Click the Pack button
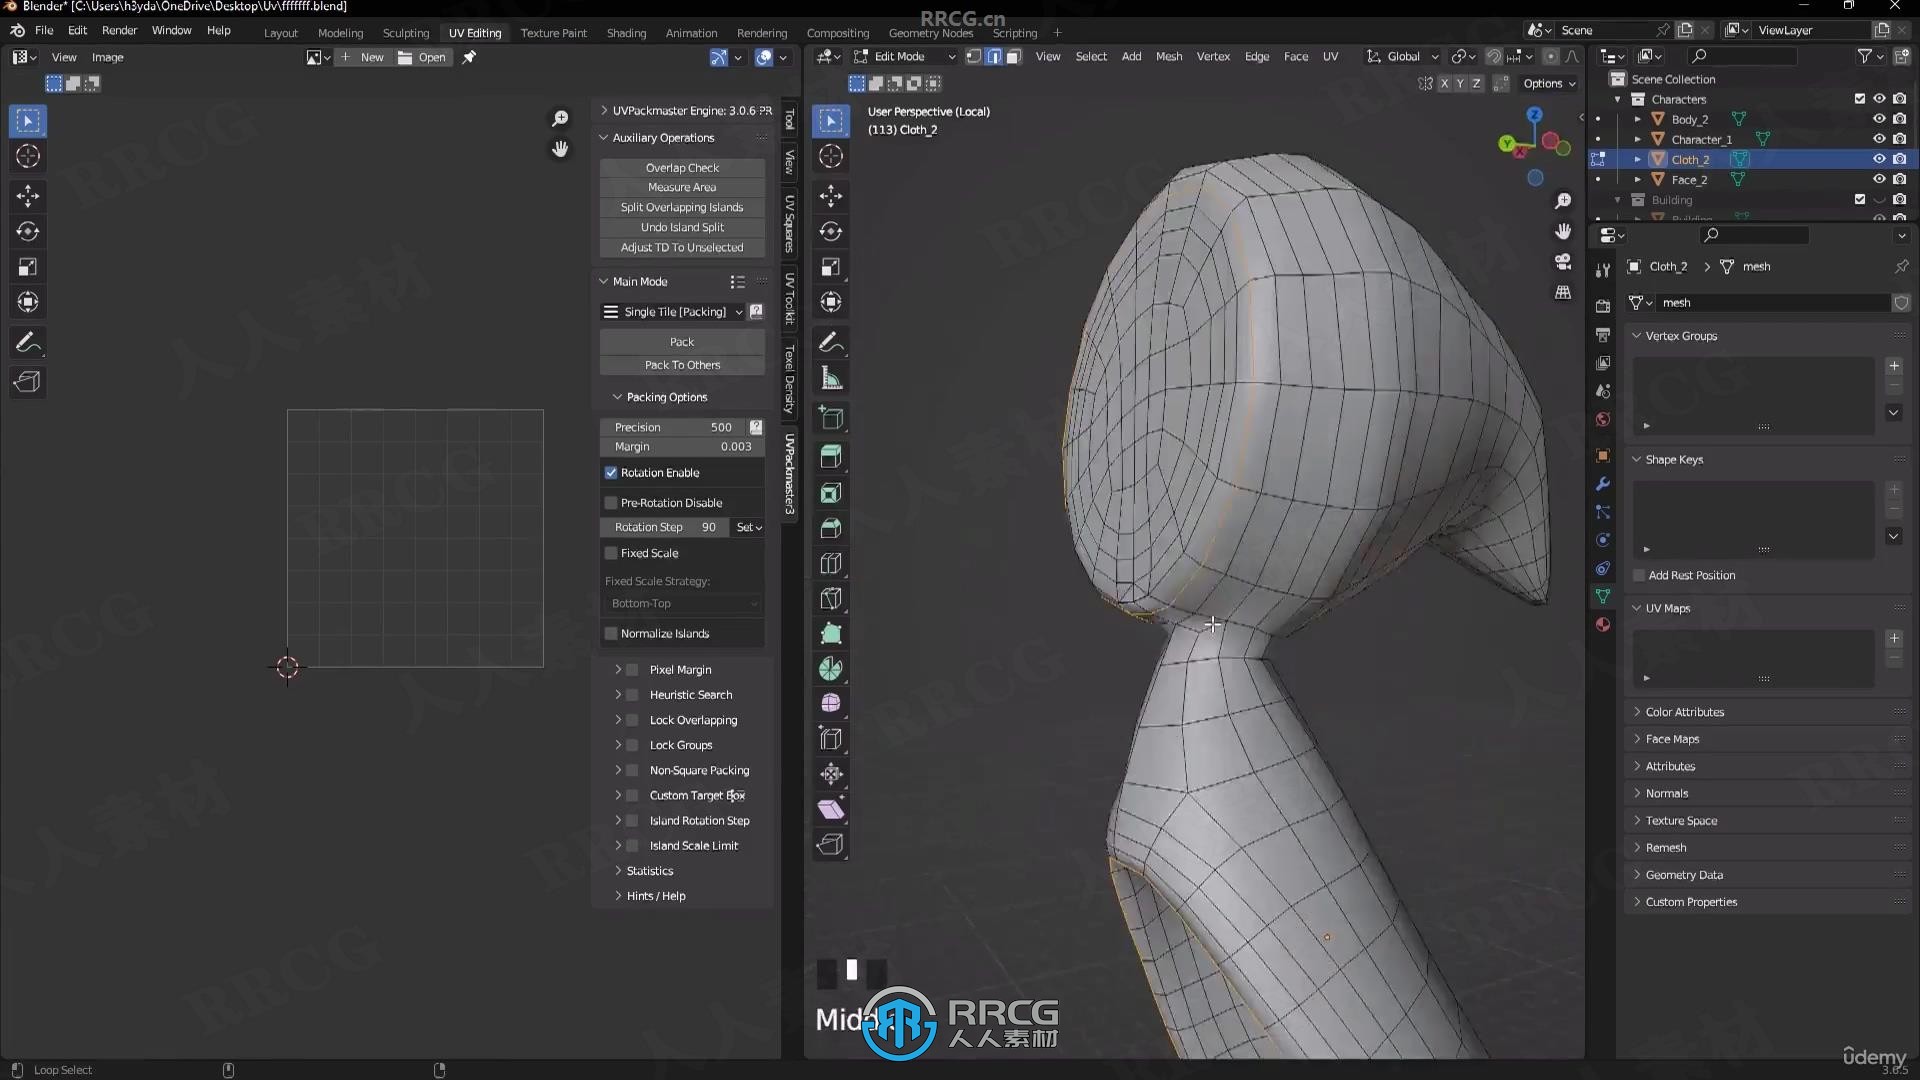The width and height of the screenshot is (1920, 1080). tap(680, 340)
